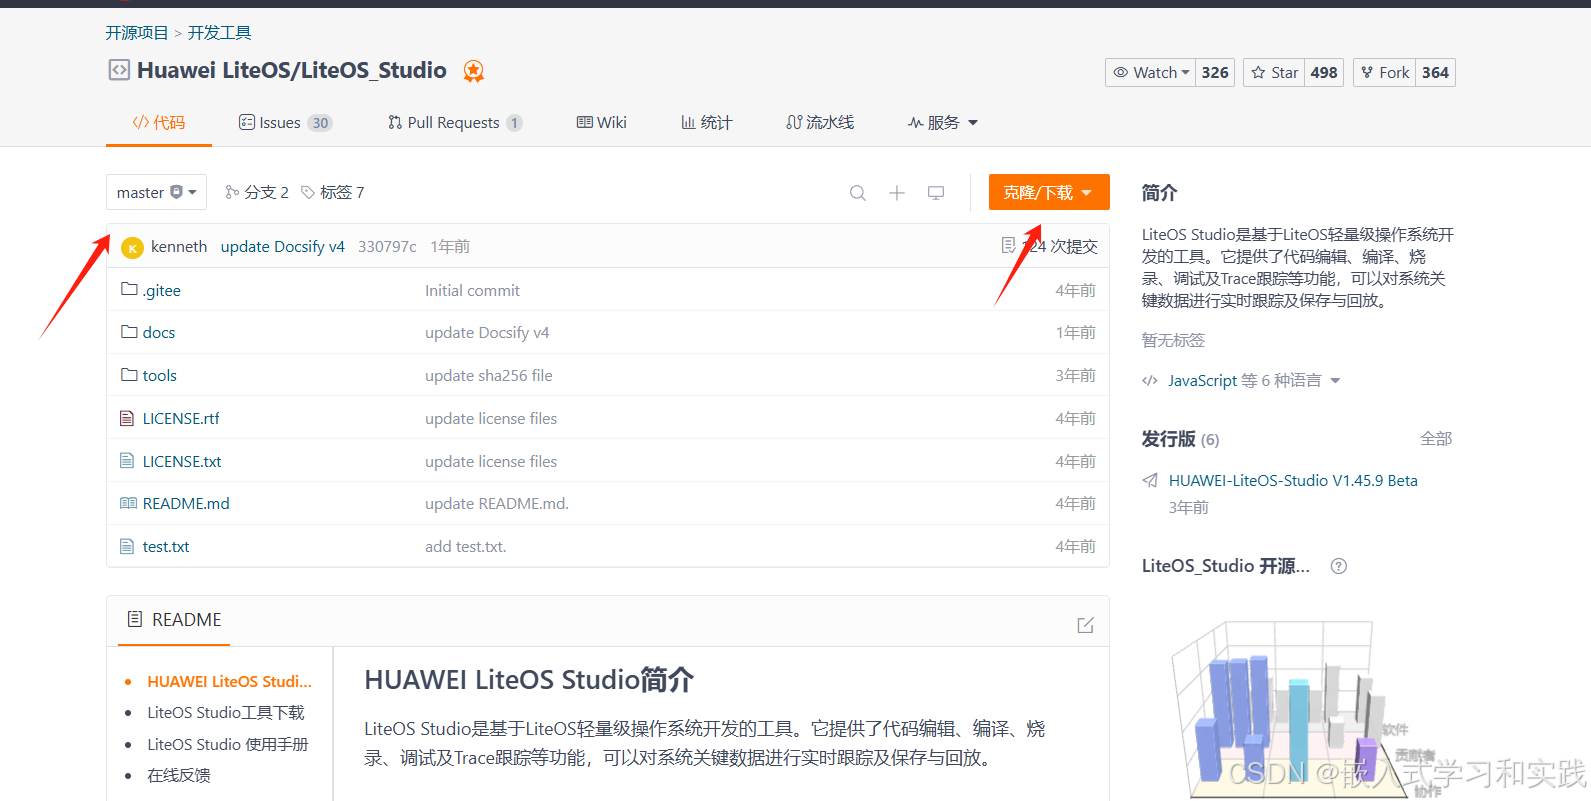Screen dimensions: 1591x801
Task: Click the Fork button
Action: [1384, 72]
